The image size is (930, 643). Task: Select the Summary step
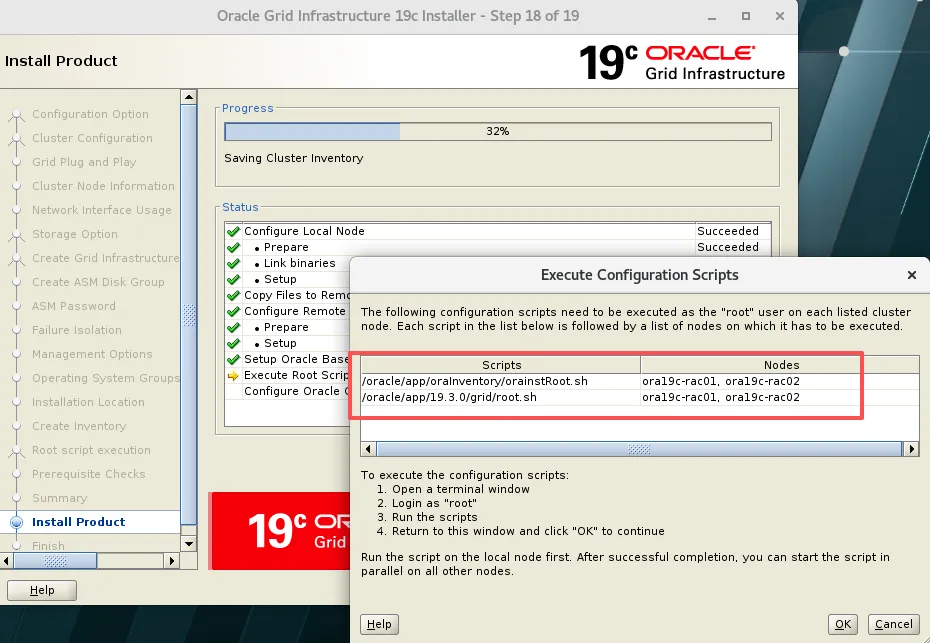(x=59, y=498)
